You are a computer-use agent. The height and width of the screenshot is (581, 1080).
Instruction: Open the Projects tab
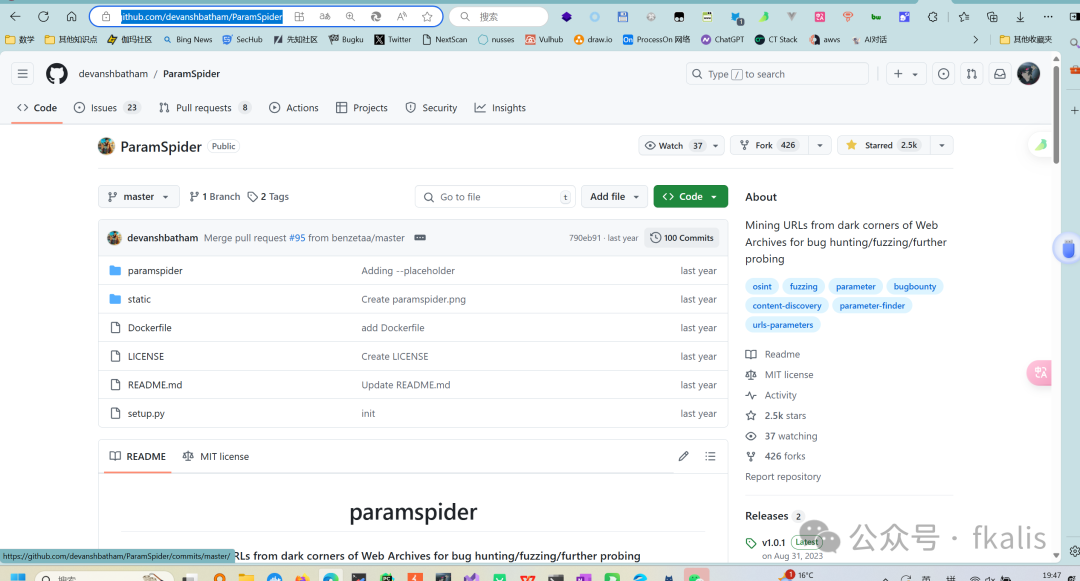[x=362, y=108]
